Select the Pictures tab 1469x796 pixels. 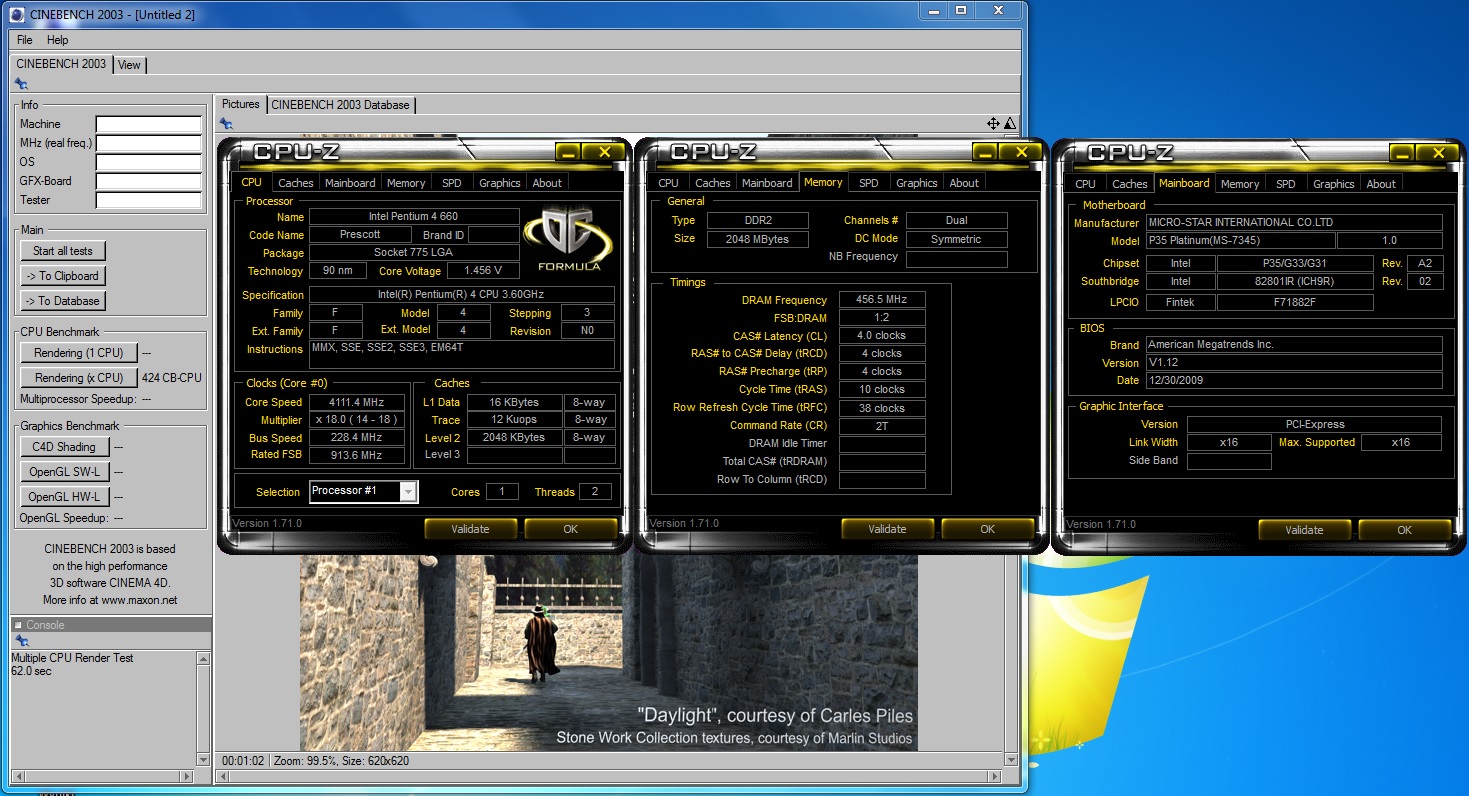[240, 104]
